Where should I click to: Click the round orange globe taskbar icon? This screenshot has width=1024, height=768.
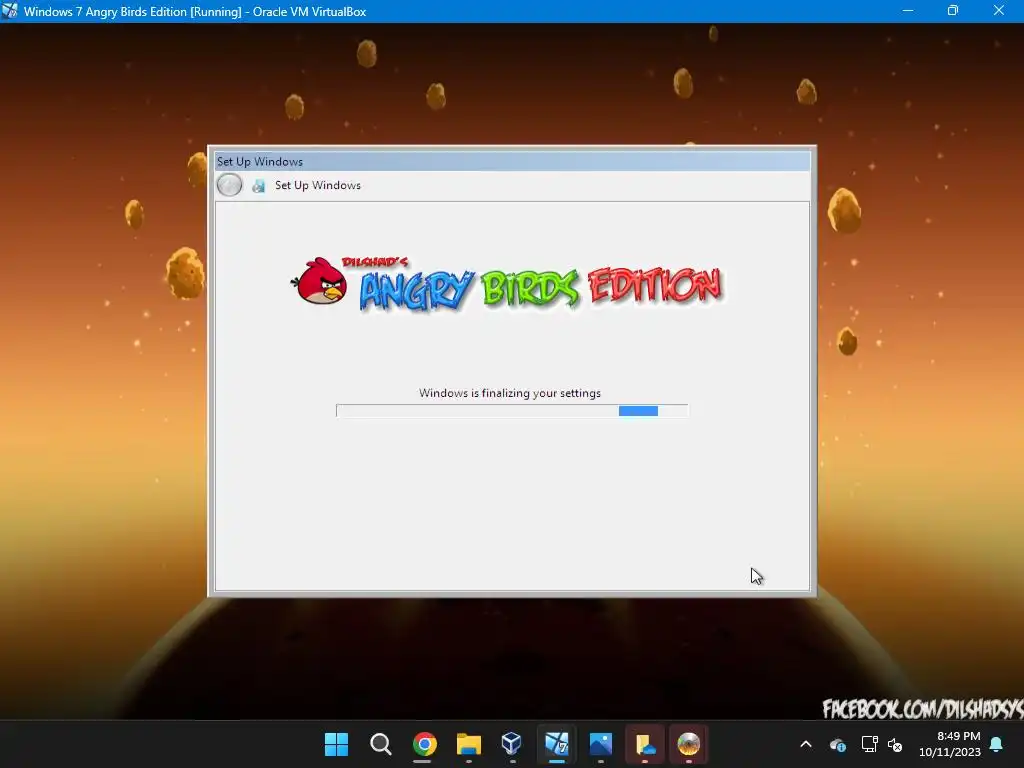click(688, 744)
